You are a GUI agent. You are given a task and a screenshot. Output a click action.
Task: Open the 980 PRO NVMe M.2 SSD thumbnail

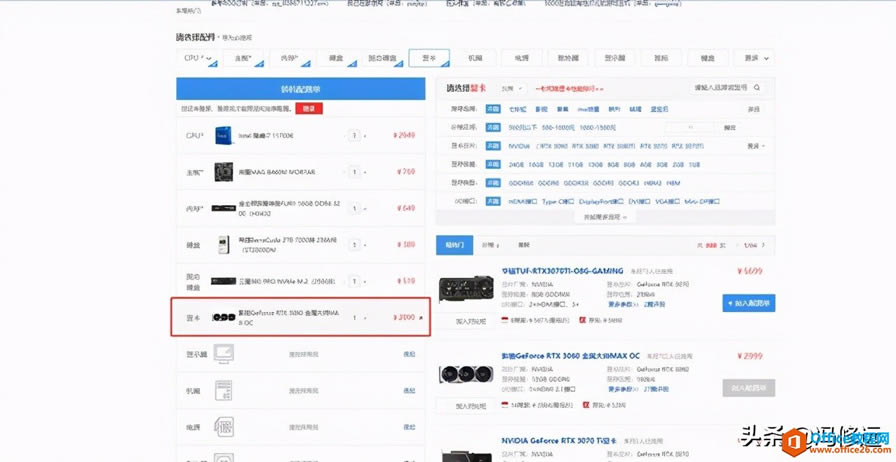click(x=223, y=281)
